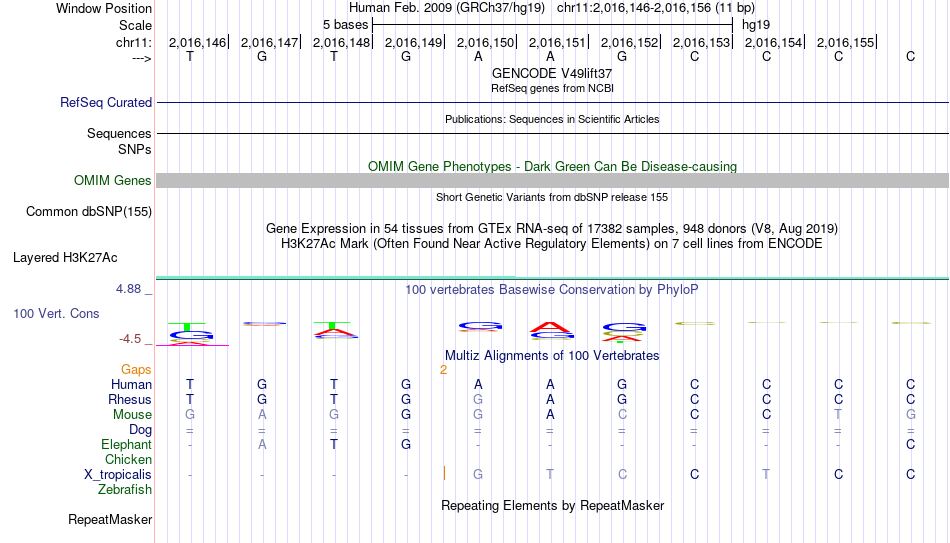Image resolution: width=950 pixels, height=543 pixels.
Task: Click the RefSeq Curated track label
Action: pyautogui.click(x=105, y=102)
